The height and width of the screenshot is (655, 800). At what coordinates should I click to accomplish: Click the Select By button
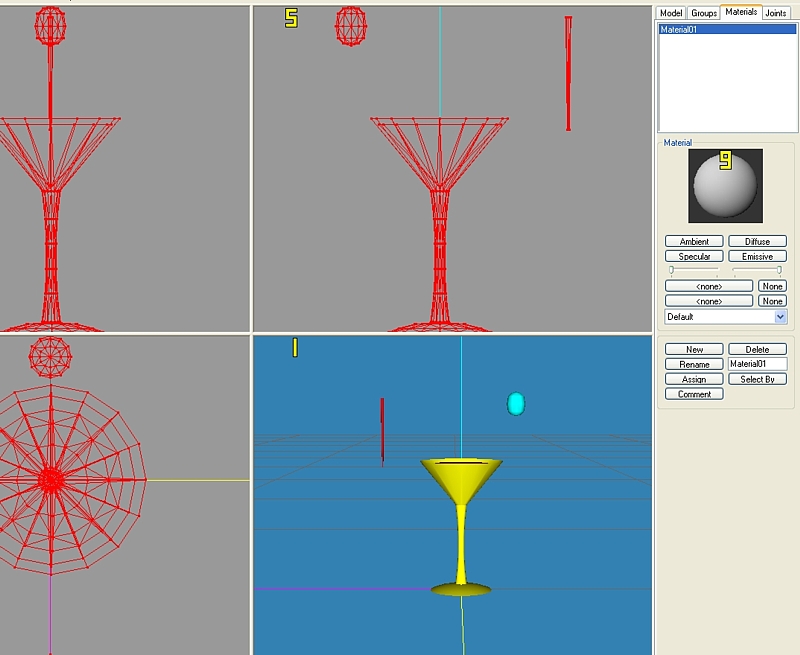pyautogui.click(x=757, y=380)
